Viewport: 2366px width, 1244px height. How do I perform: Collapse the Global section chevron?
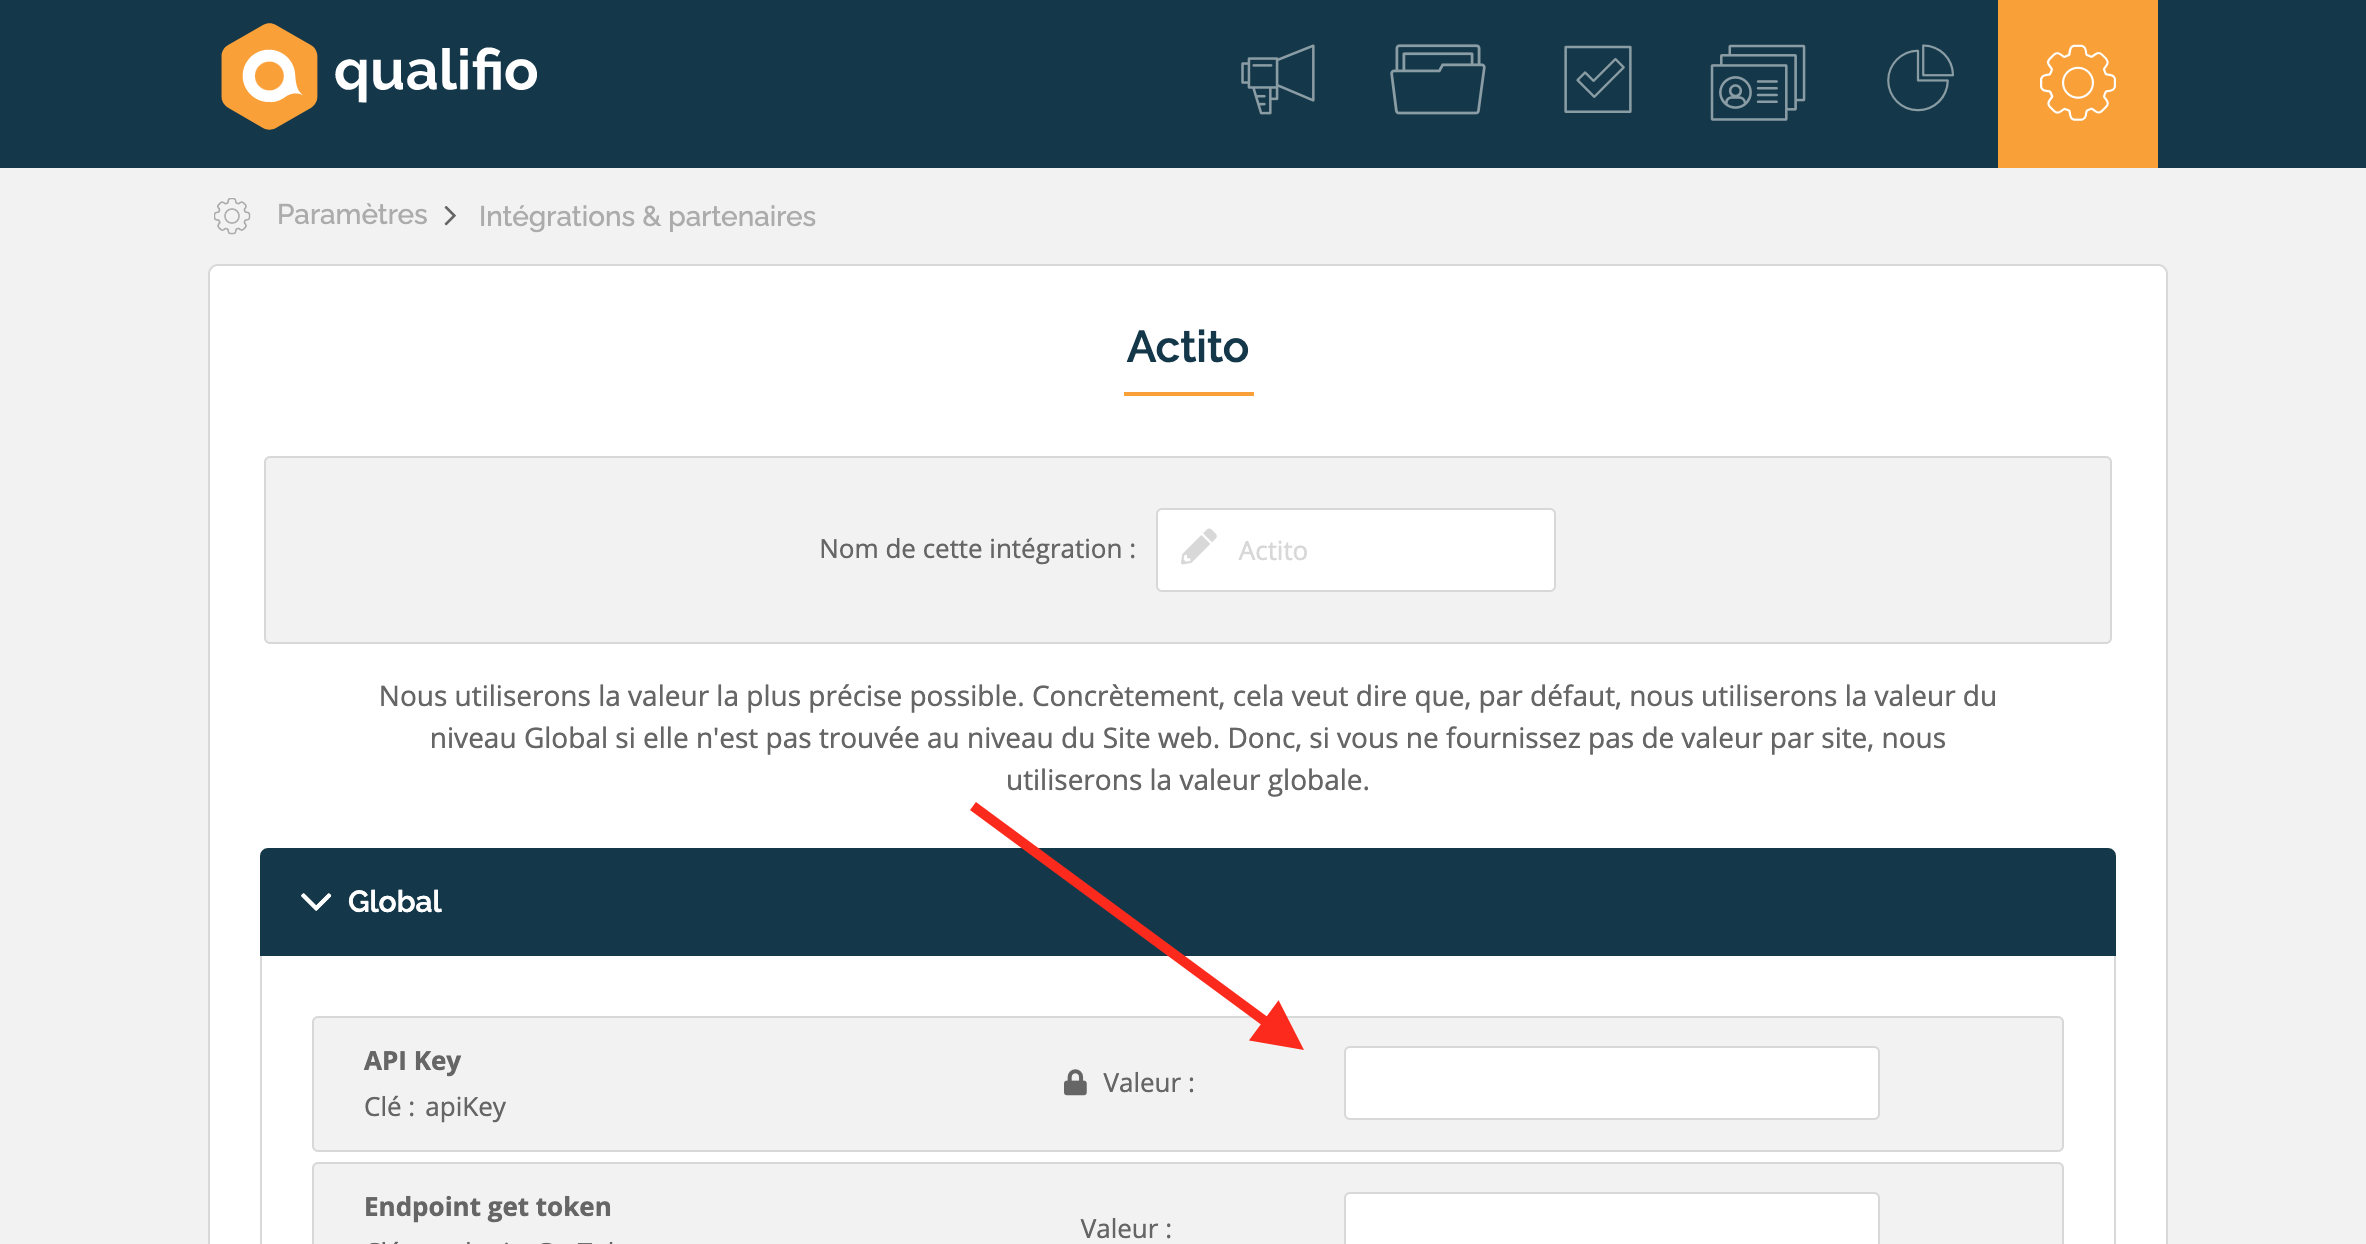pos(316,902)
